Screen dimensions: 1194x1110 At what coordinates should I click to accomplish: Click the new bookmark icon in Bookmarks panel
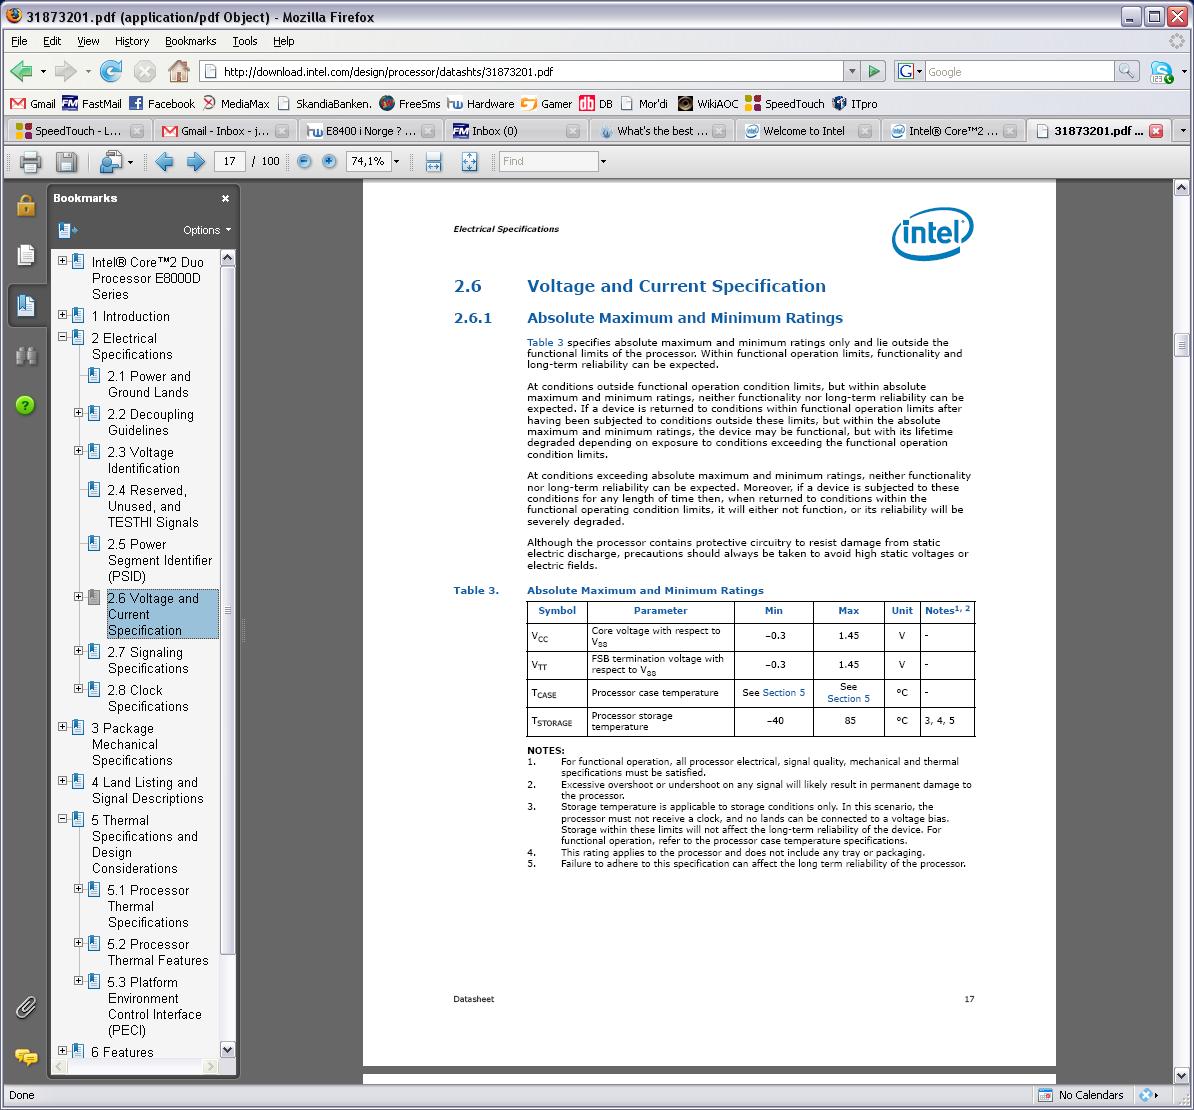[x=68, y=230]
